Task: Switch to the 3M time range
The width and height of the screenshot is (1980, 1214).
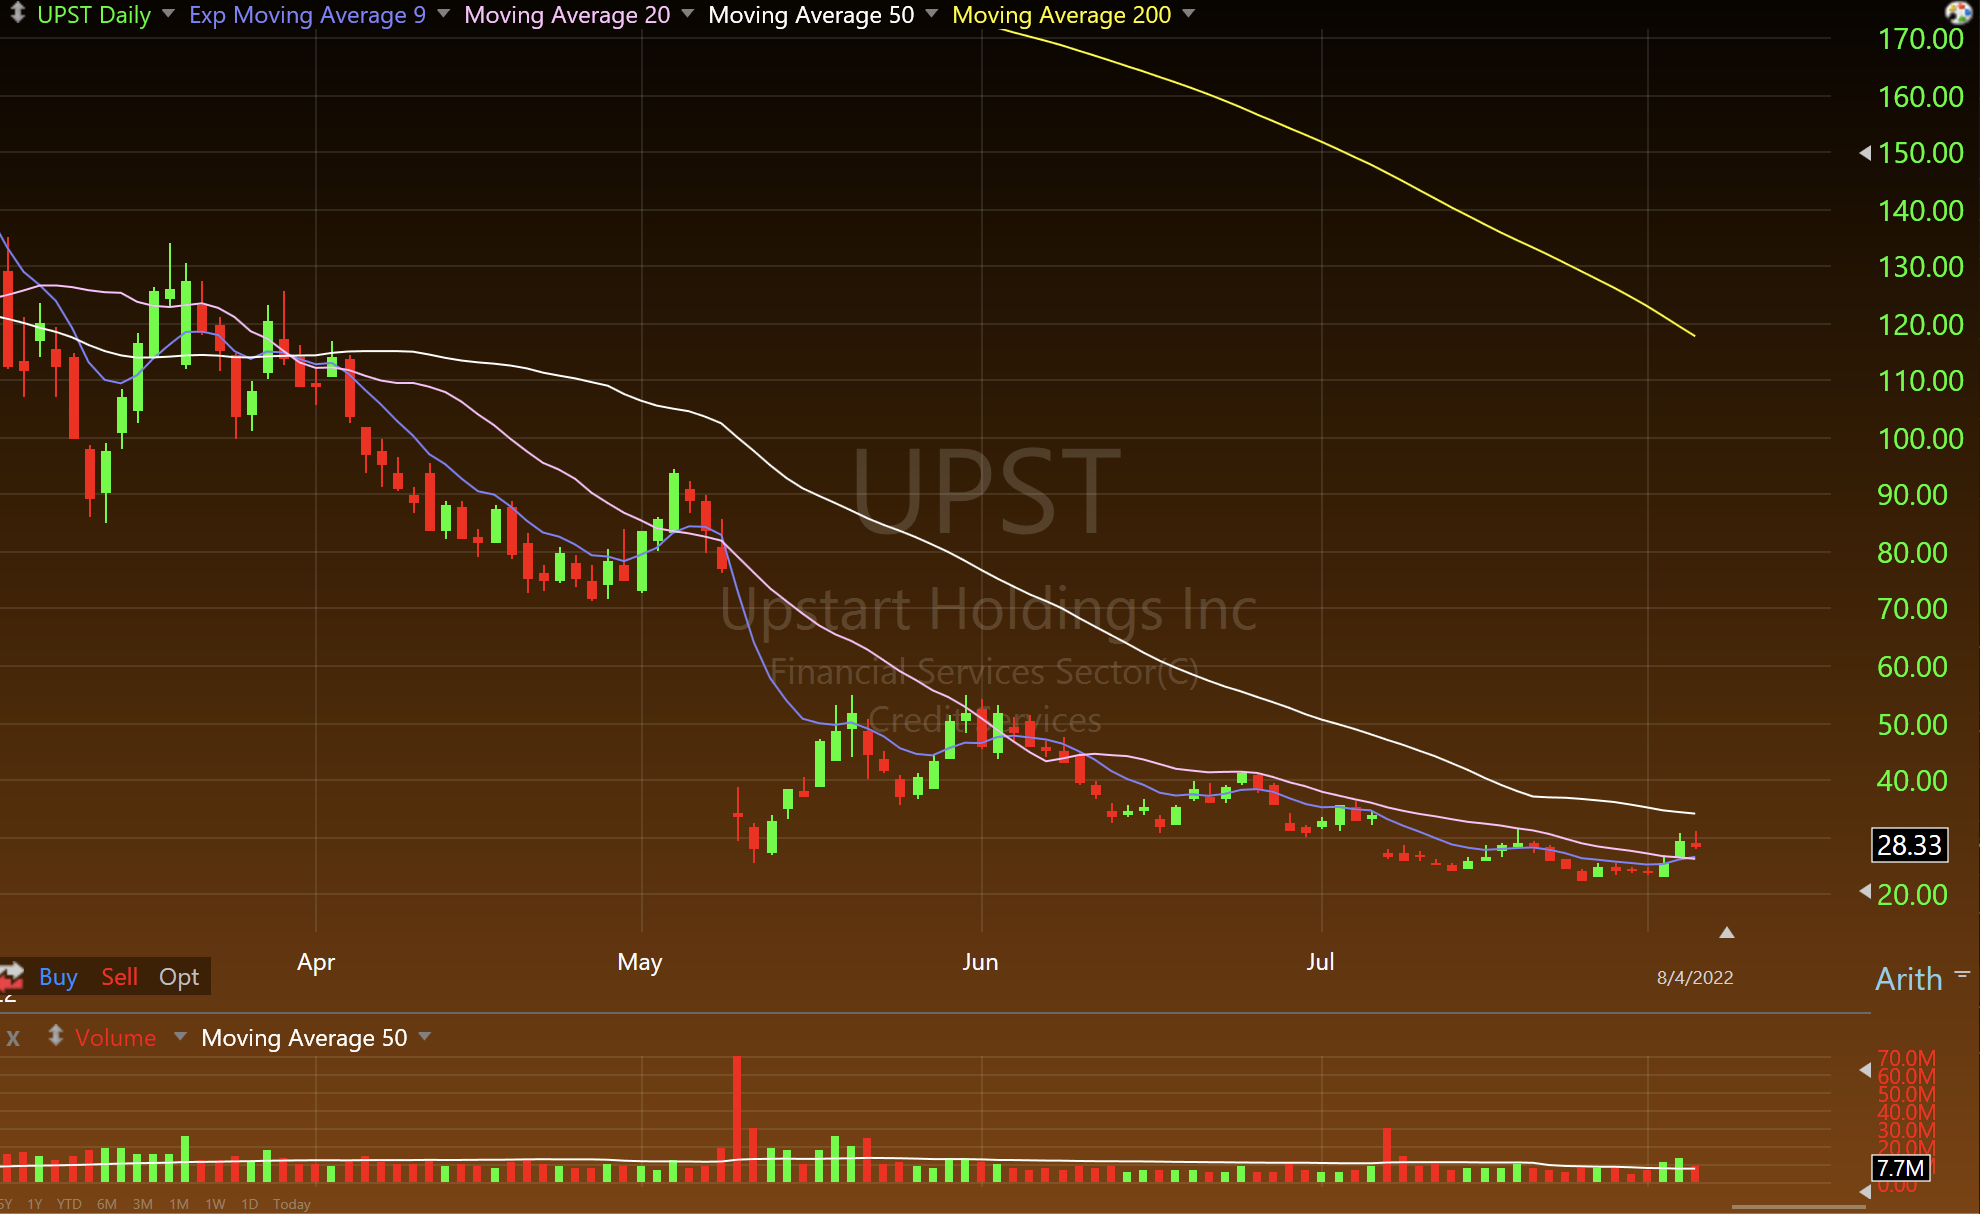Action: coord(143,1204)
